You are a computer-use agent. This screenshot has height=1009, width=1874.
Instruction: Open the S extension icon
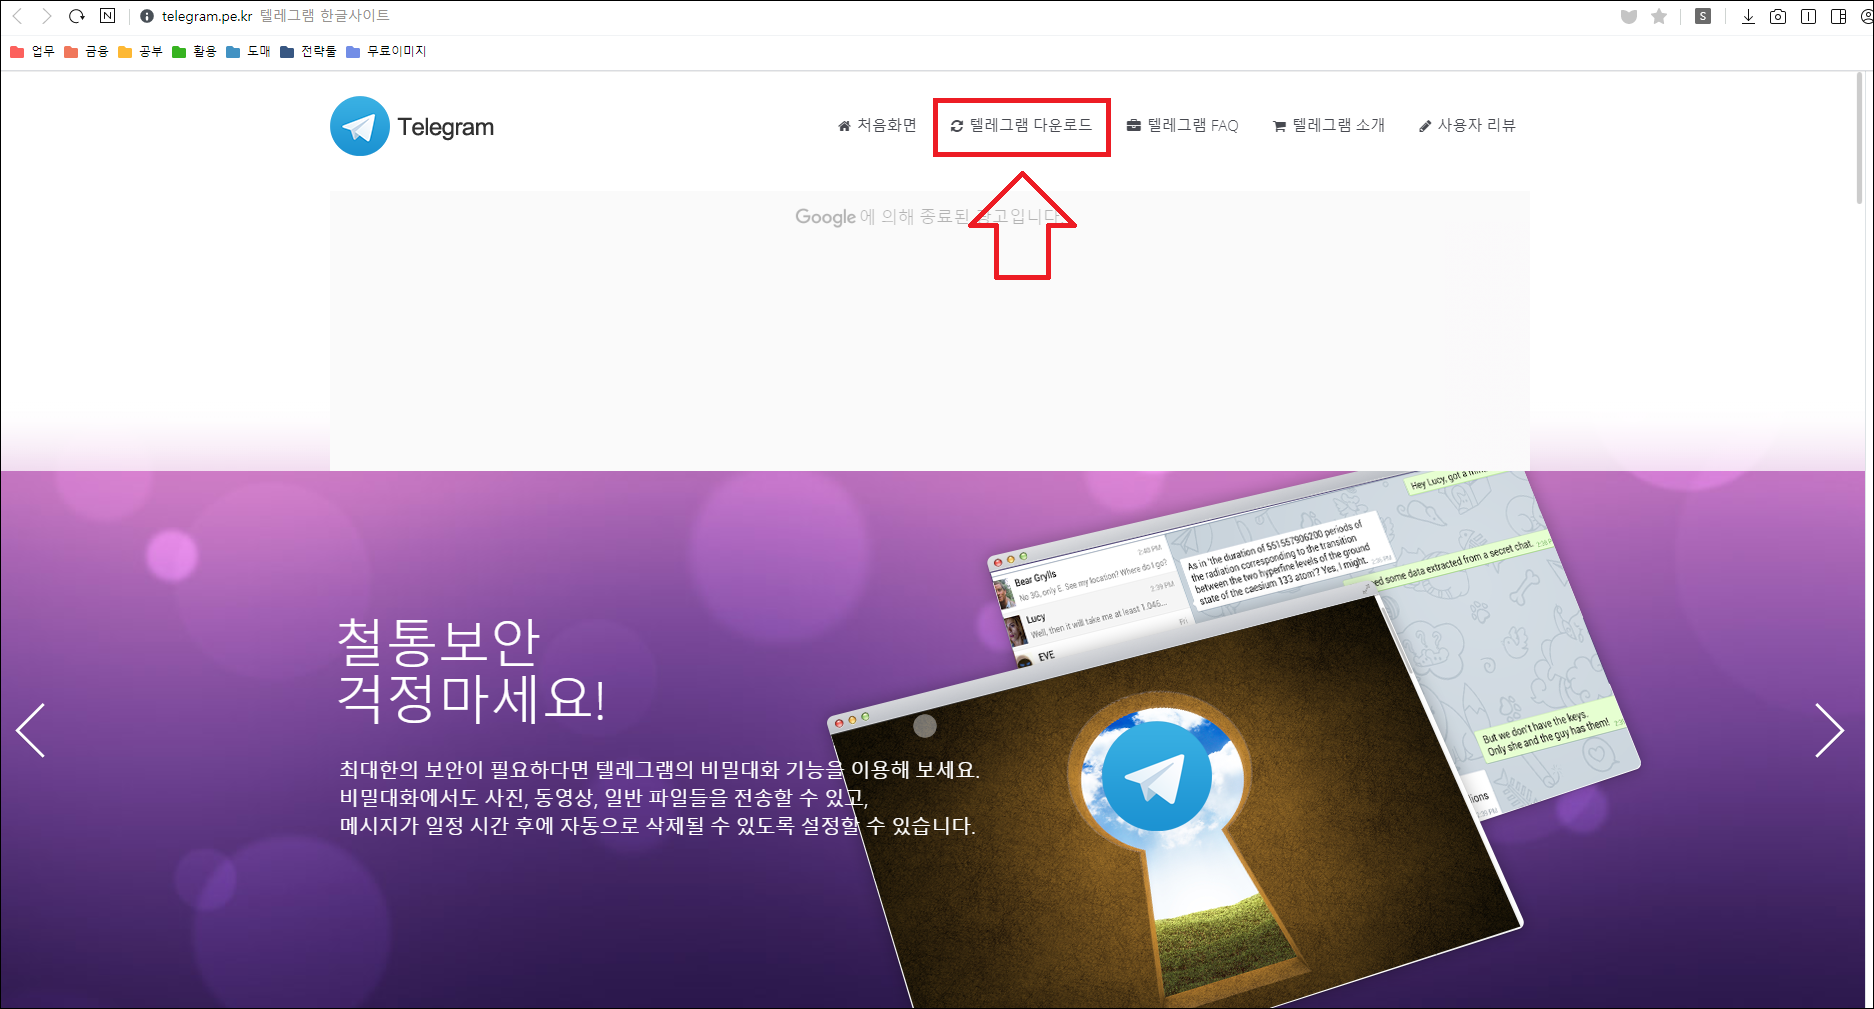(x=1703, y=16)
